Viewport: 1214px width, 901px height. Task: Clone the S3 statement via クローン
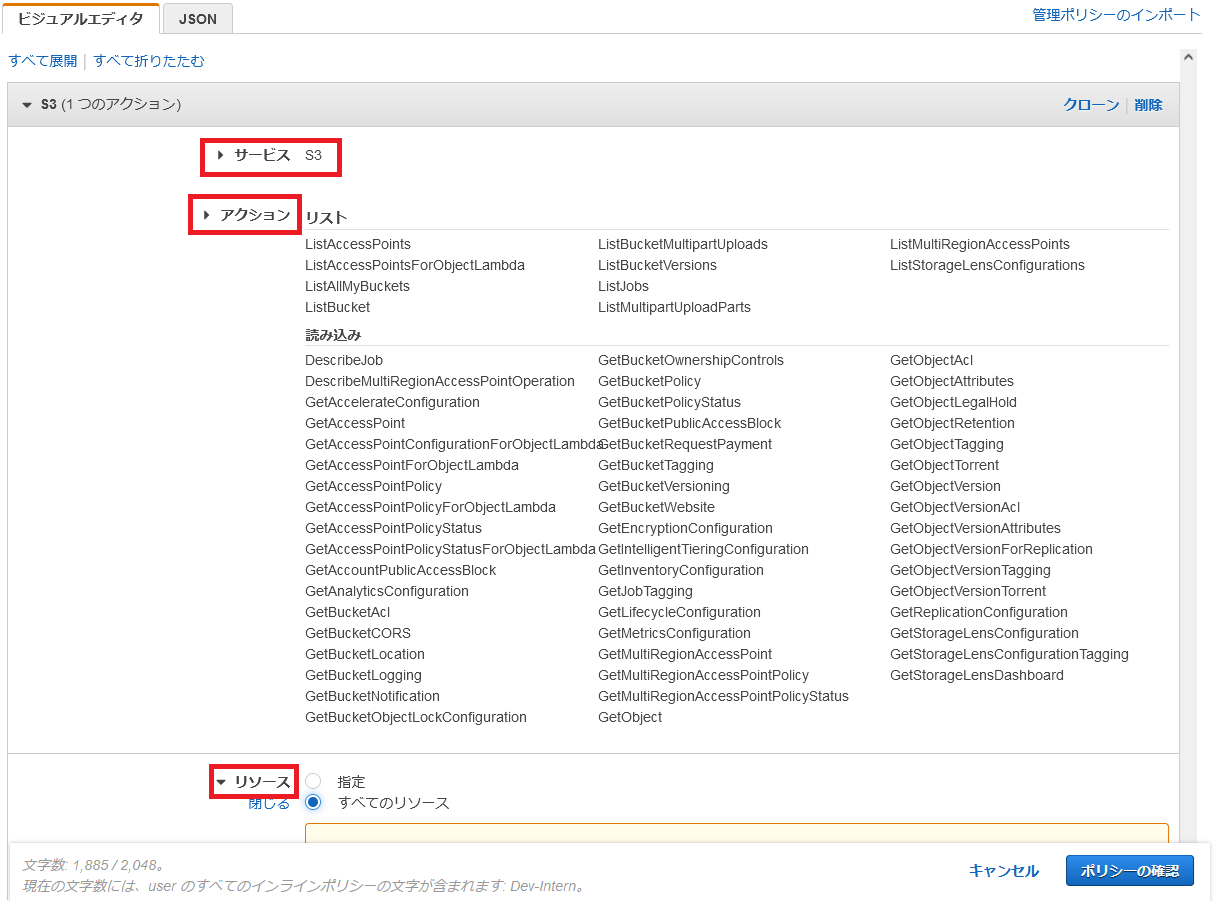coord(1091,105)
